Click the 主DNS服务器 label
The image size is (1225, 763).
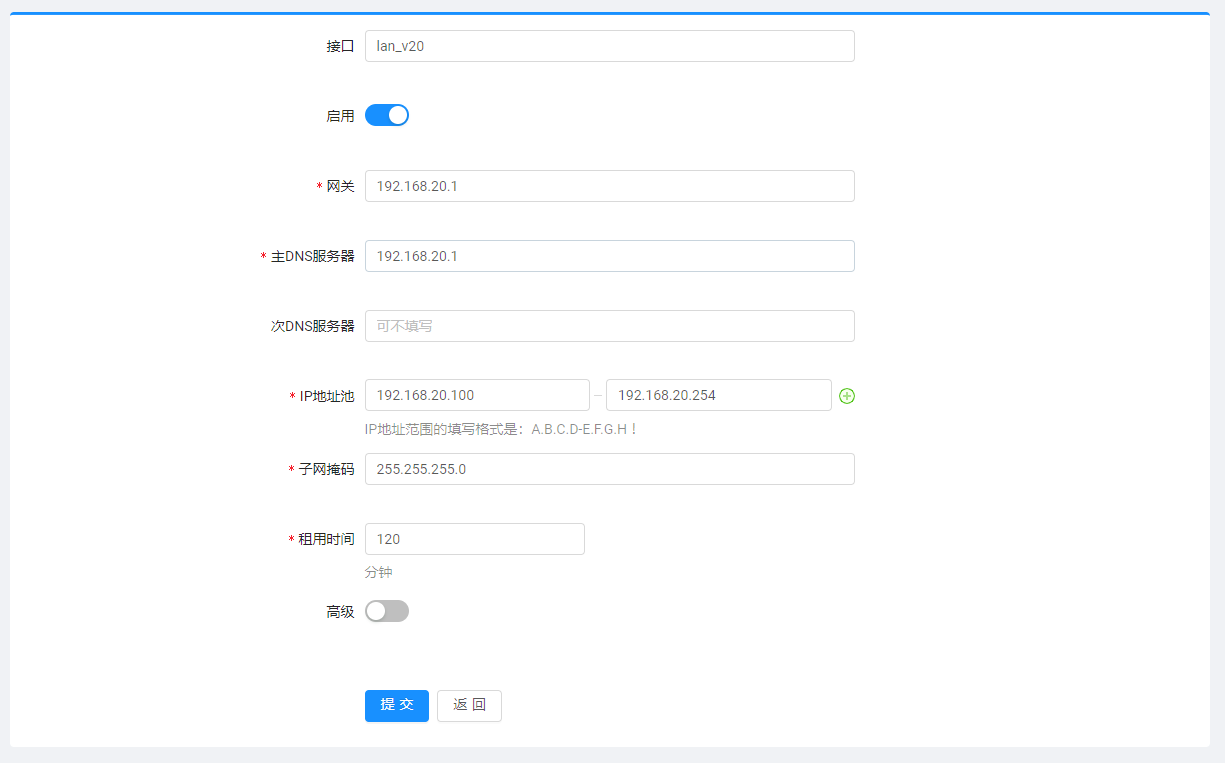tap(313, 256)
